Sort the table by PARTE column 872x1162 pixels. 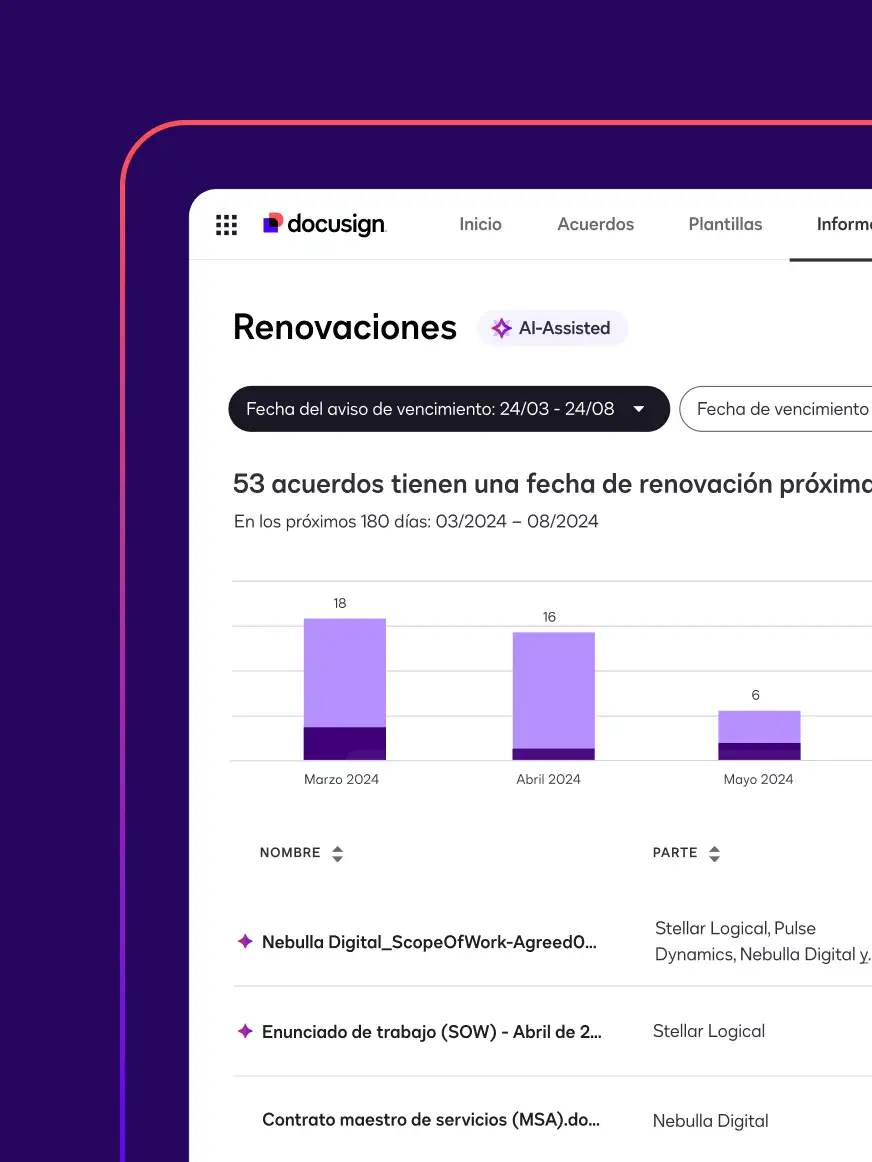714,853
